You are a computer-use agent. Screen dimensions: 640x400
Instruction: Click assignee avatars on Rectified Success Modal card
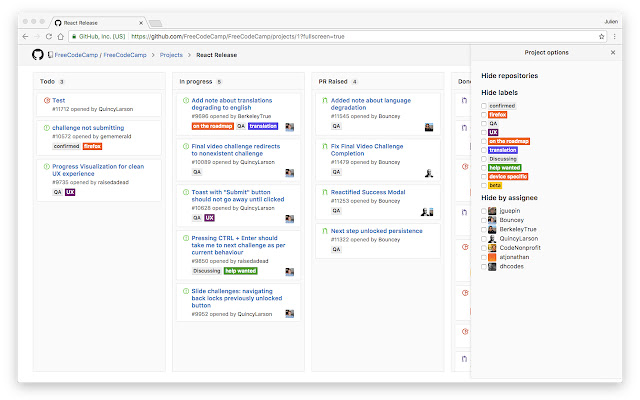427,212
